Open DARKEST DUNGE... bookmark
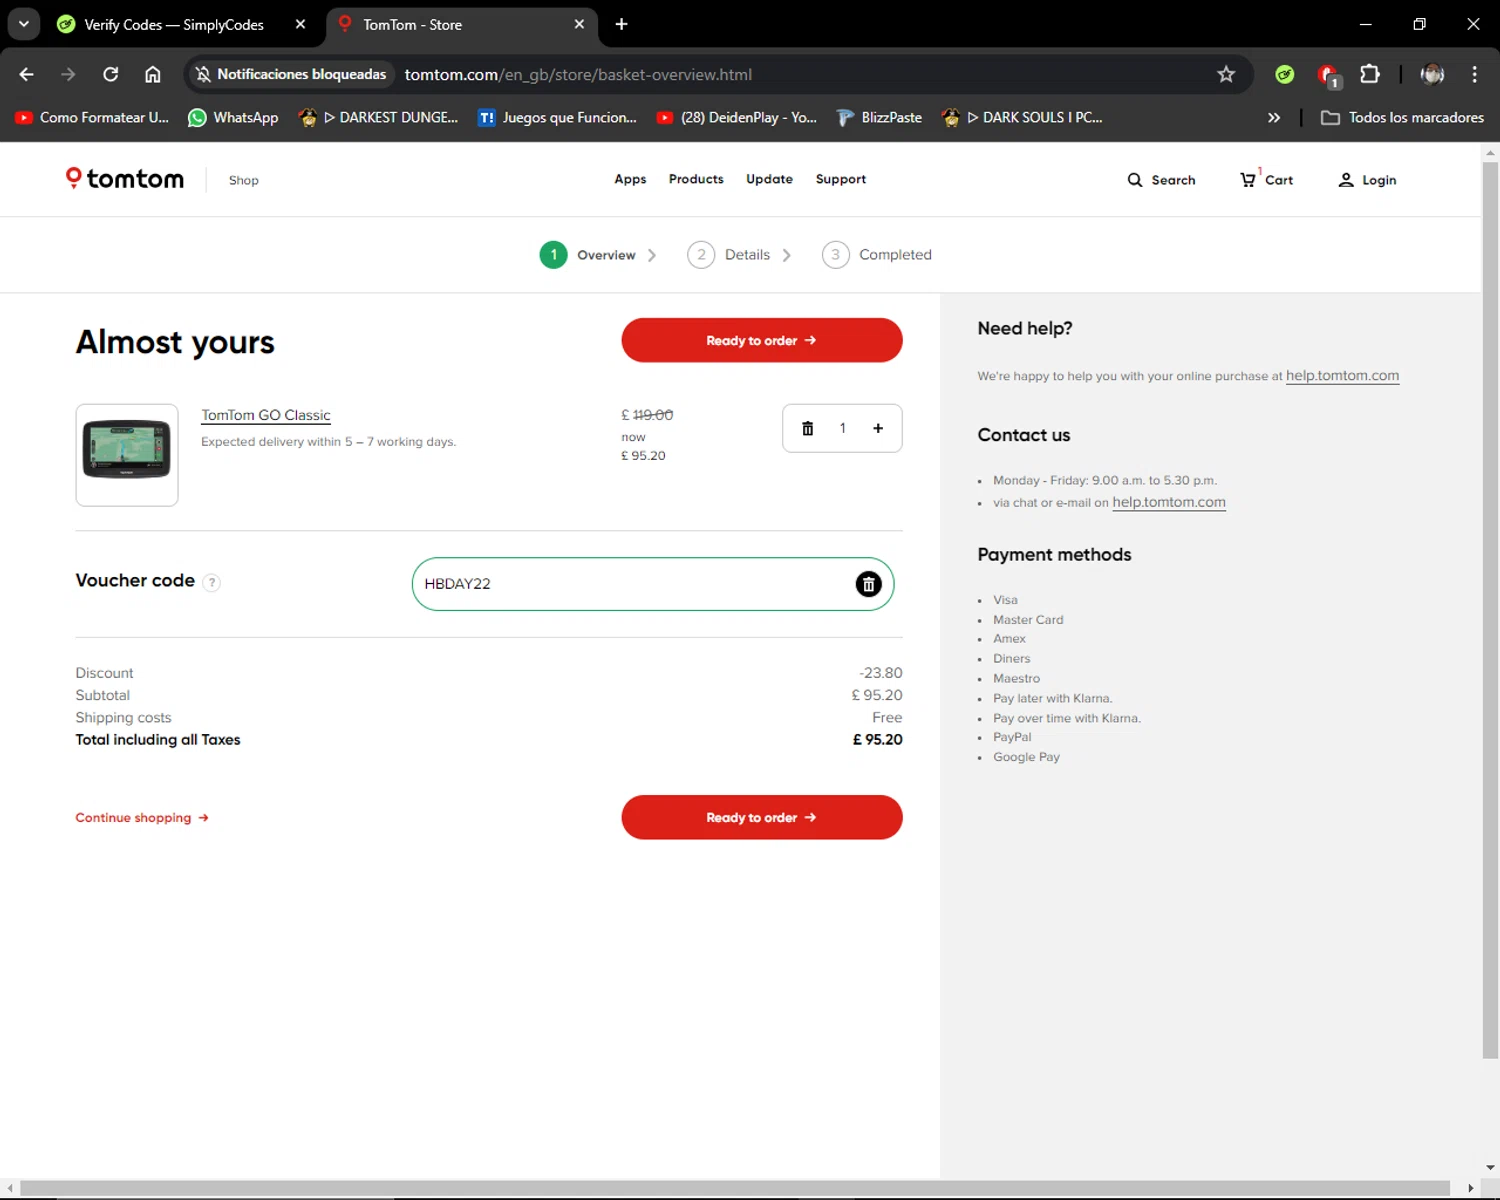Viewport: 1500px width, 1200px height. point(379,117)
